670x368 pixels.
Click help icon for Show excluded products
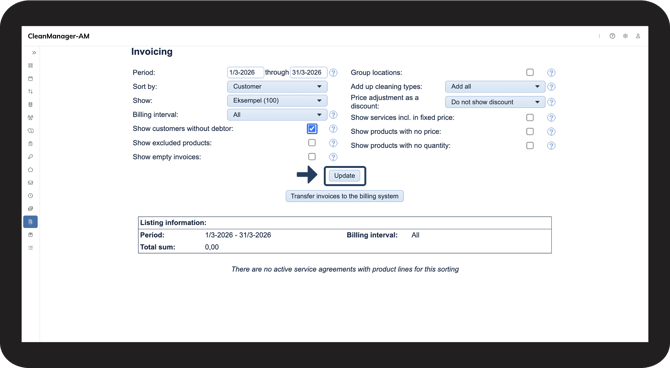333,143
